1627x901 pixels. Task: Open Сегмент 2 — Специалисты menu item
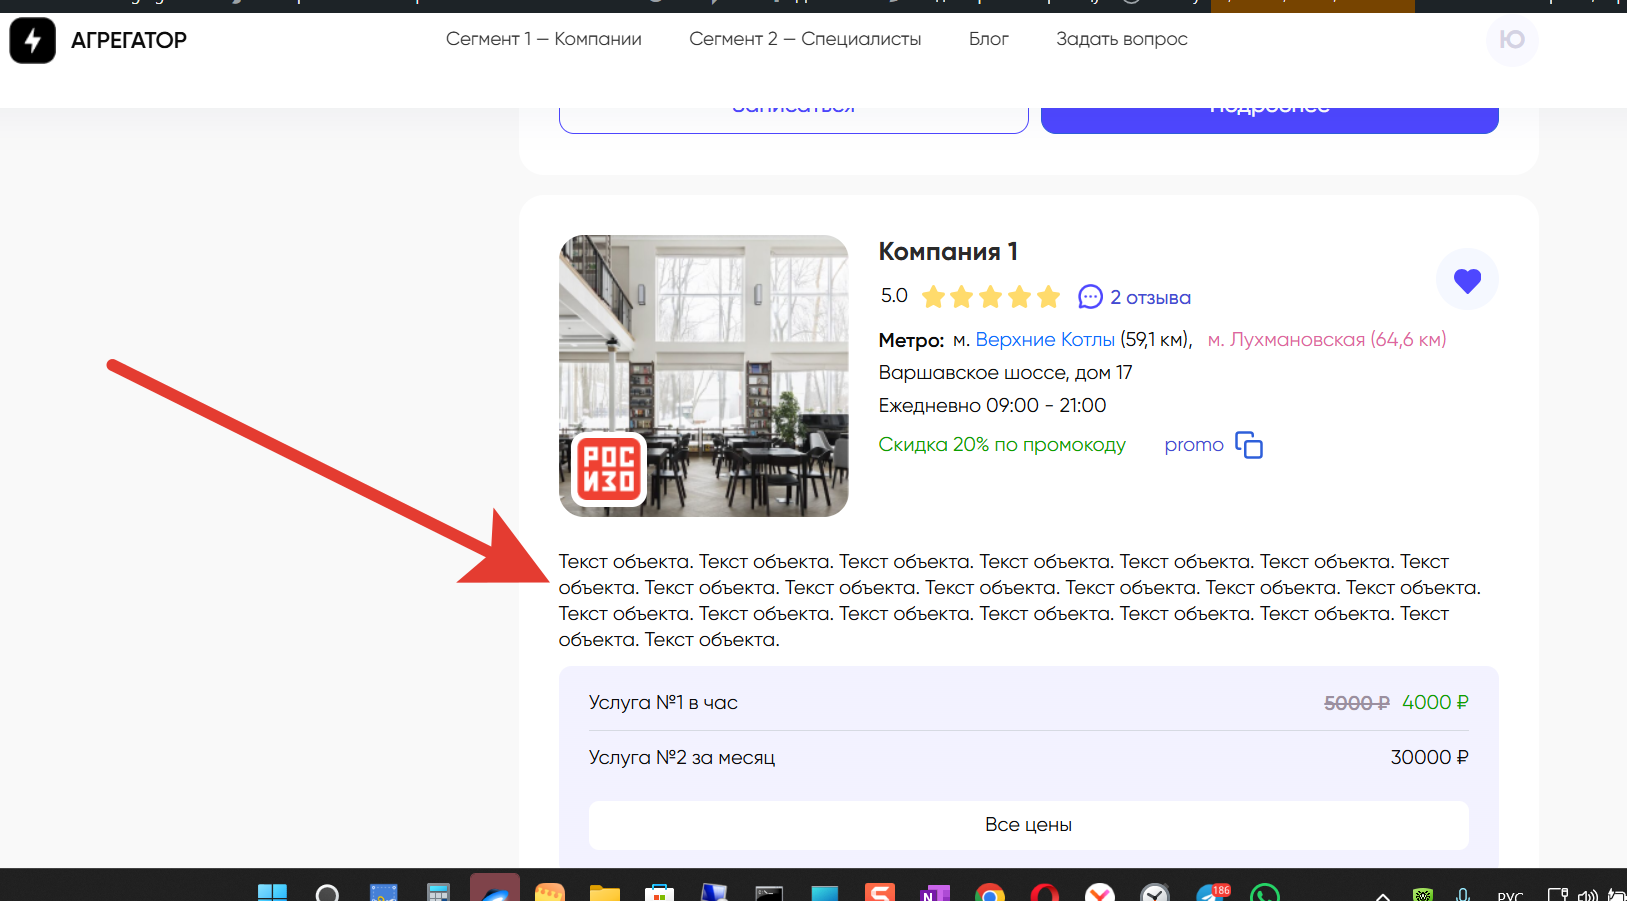coord(804,39)
